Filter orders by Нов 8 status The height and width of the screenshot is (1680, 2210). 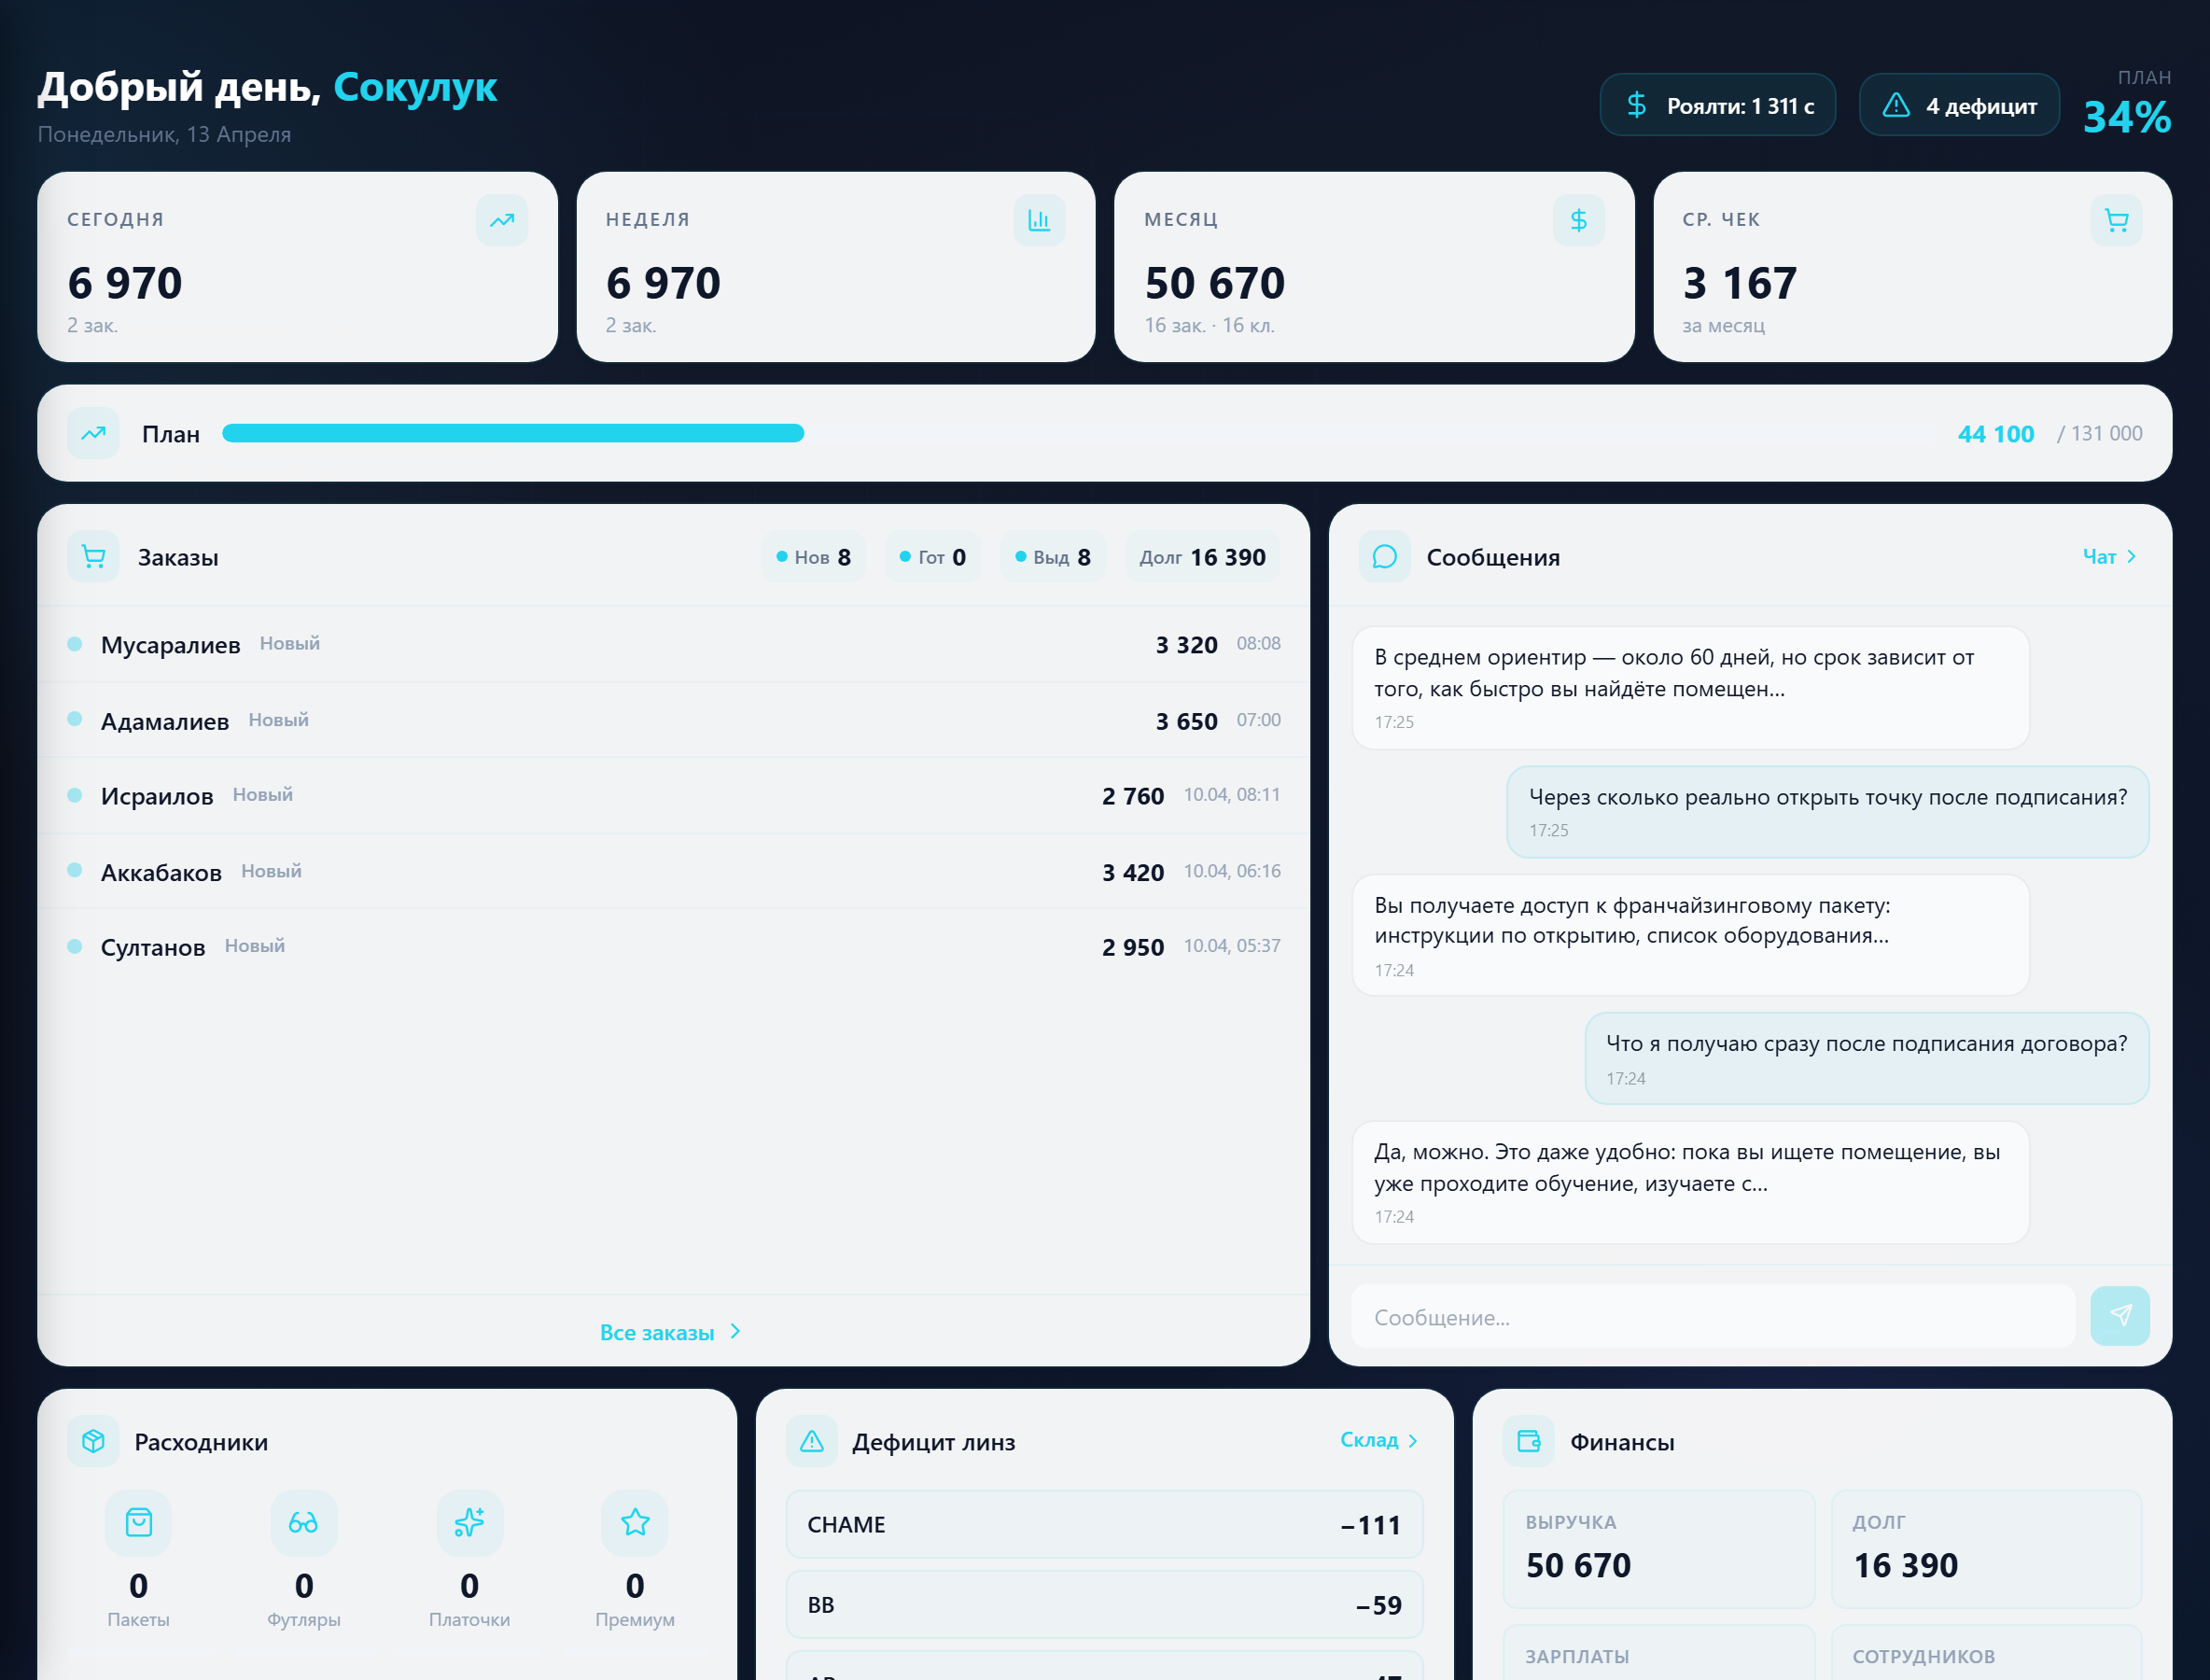[x=812, y=557]
